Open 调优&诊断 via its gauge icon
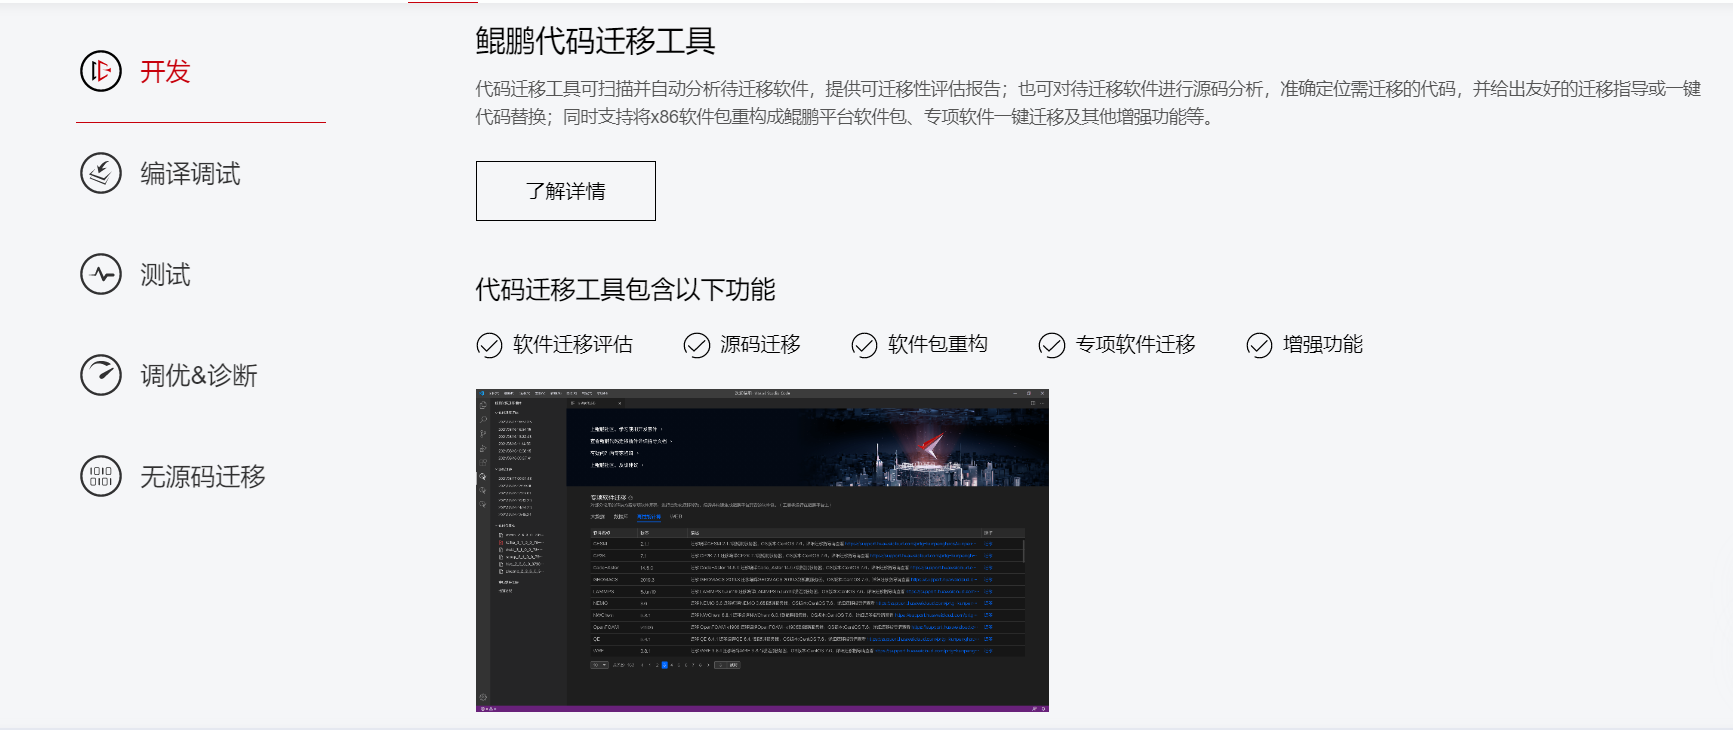The width and height of the screenshot is (1733, 730). pyautogui.click(x=101, y=375)
